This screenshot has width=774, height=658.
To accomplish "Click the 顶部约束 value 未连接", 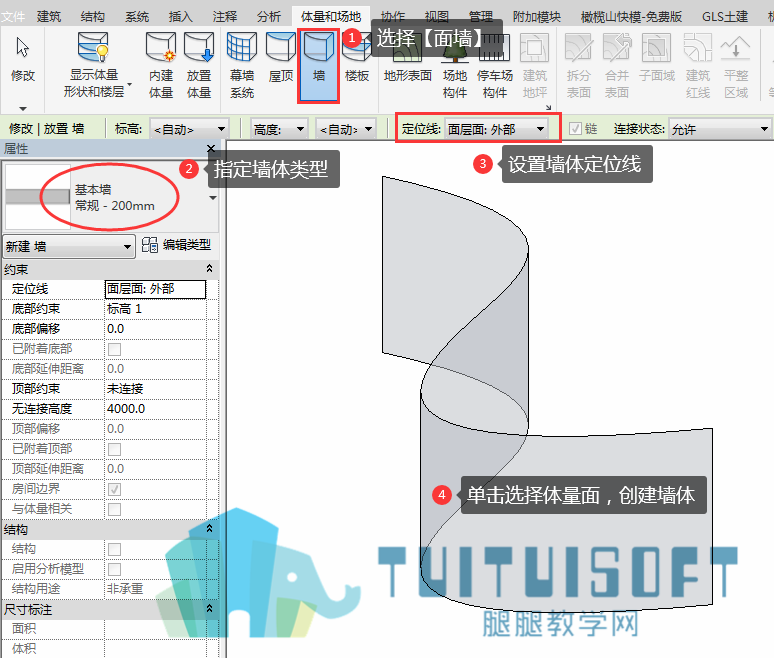I will click(155, 388).
